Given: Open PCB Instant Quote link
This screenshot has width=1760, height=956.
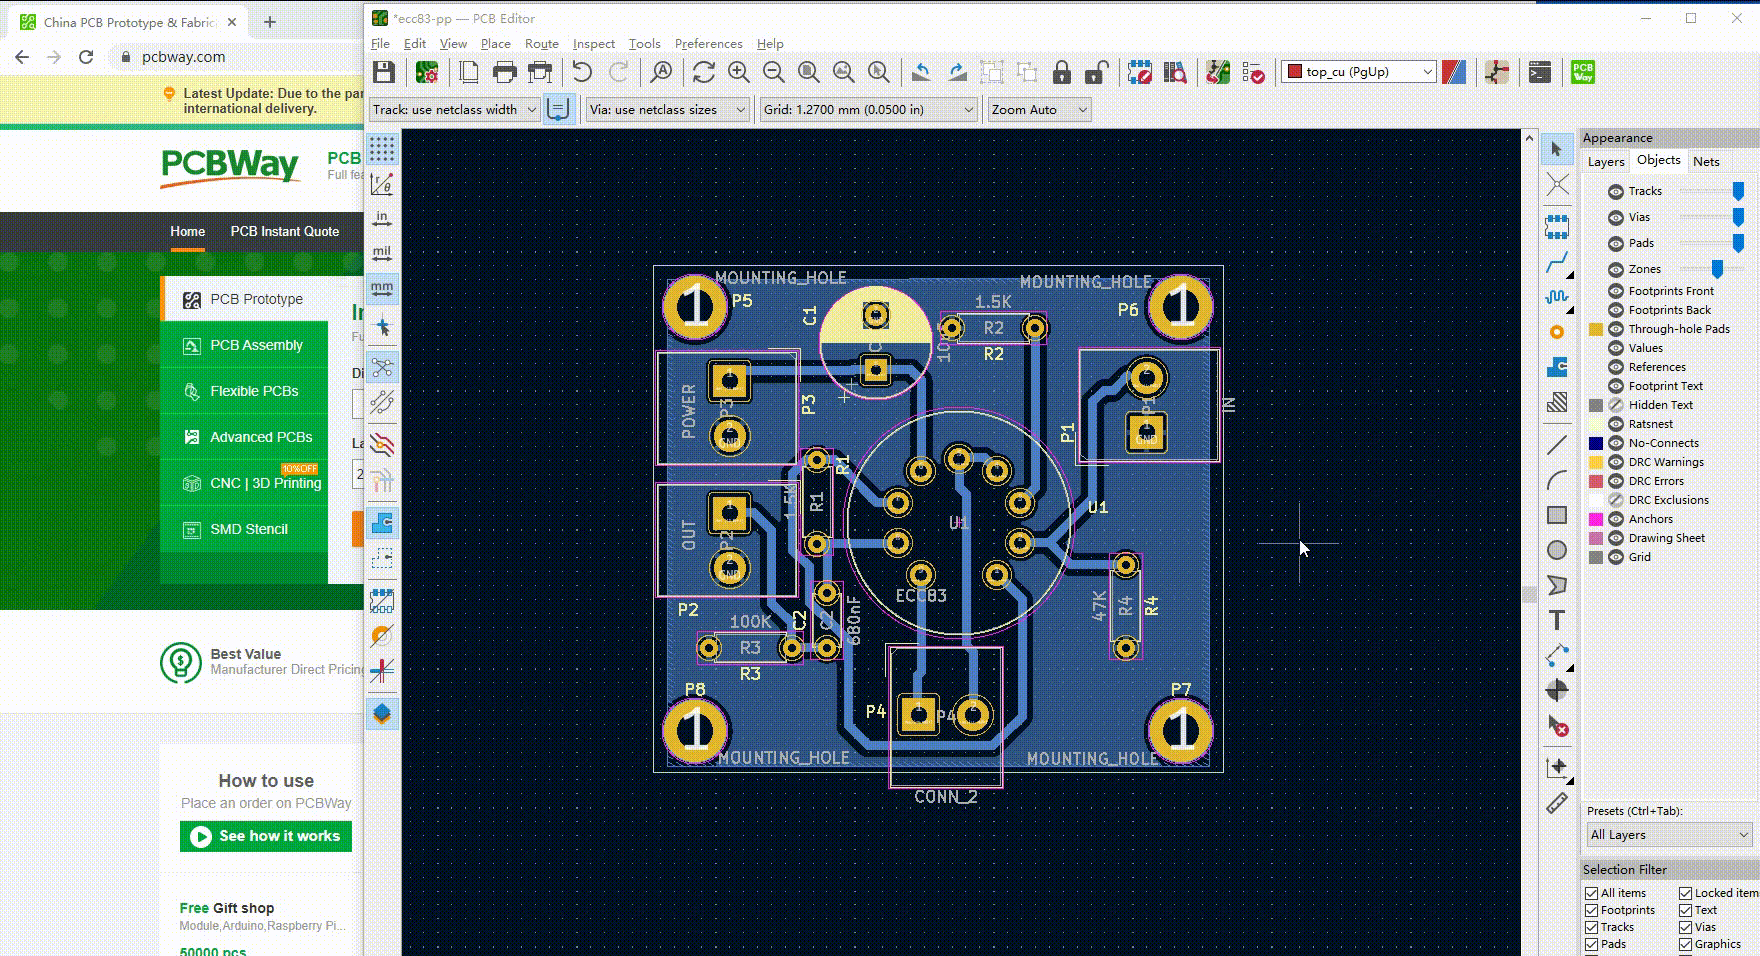Looking at the screenshot, I should (284, 231).
